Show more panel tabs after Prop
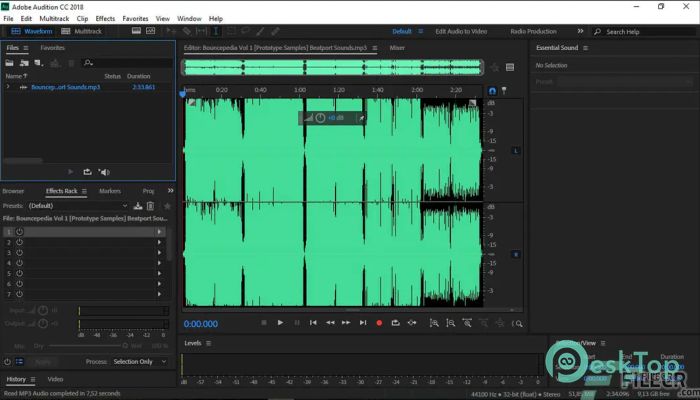Screen dimensions: 700x400 [x=171, y=191]
